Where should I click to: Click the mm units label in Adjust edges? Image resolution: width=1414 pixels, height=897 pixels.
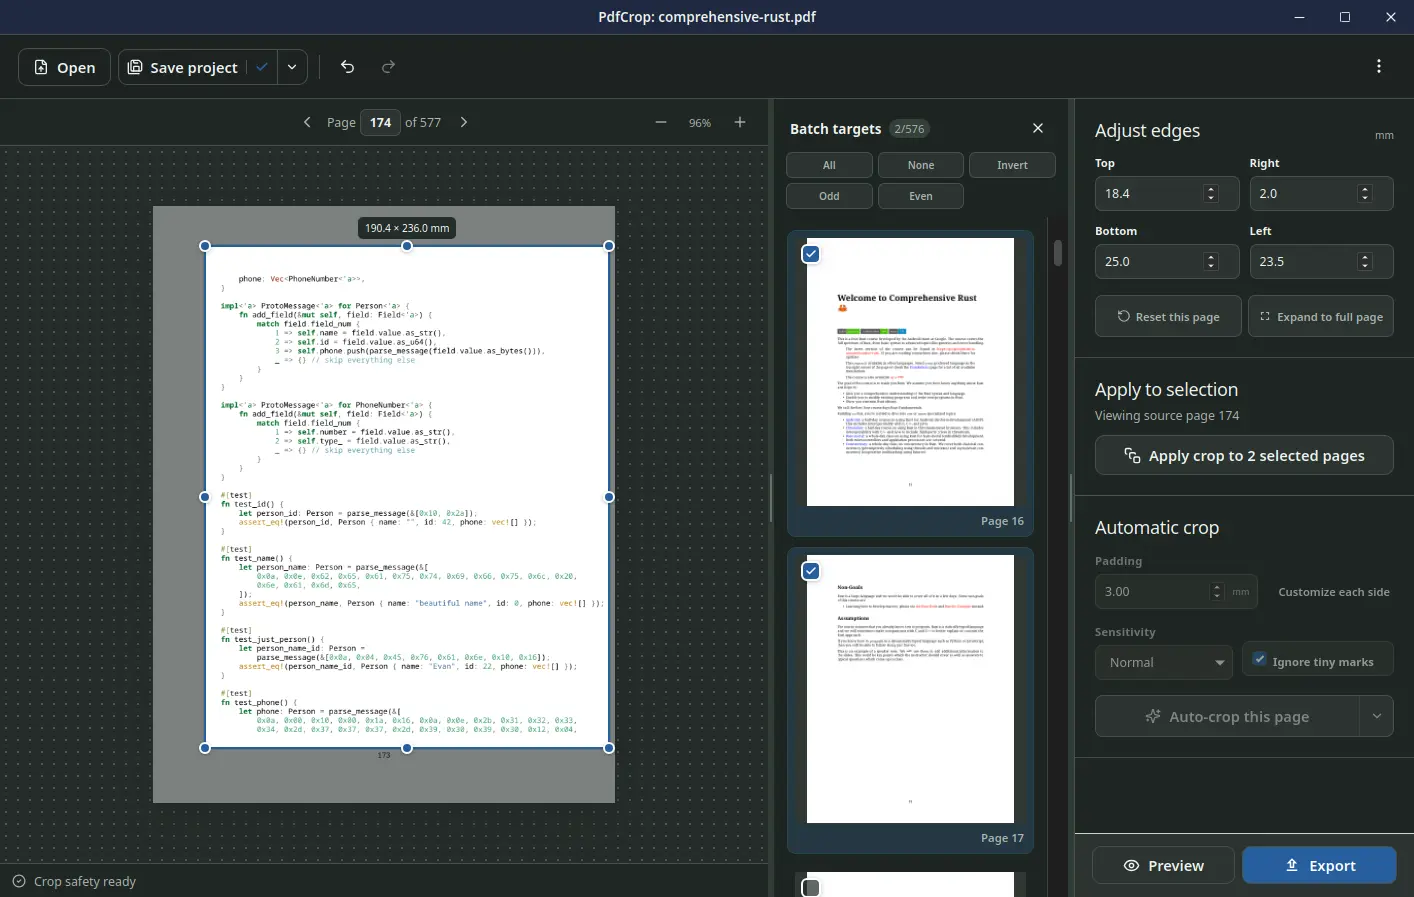(x=1384, y=135)
